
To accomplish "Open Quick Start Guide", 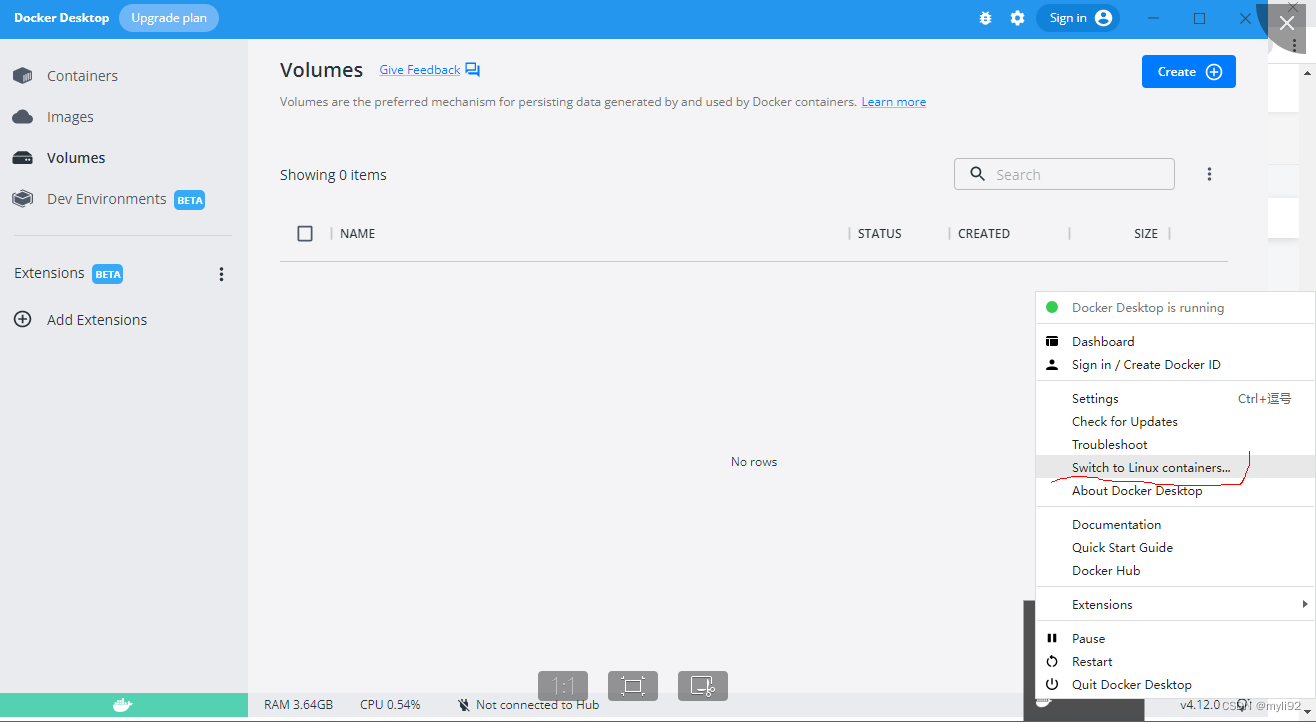I will tap(1175, 547).
